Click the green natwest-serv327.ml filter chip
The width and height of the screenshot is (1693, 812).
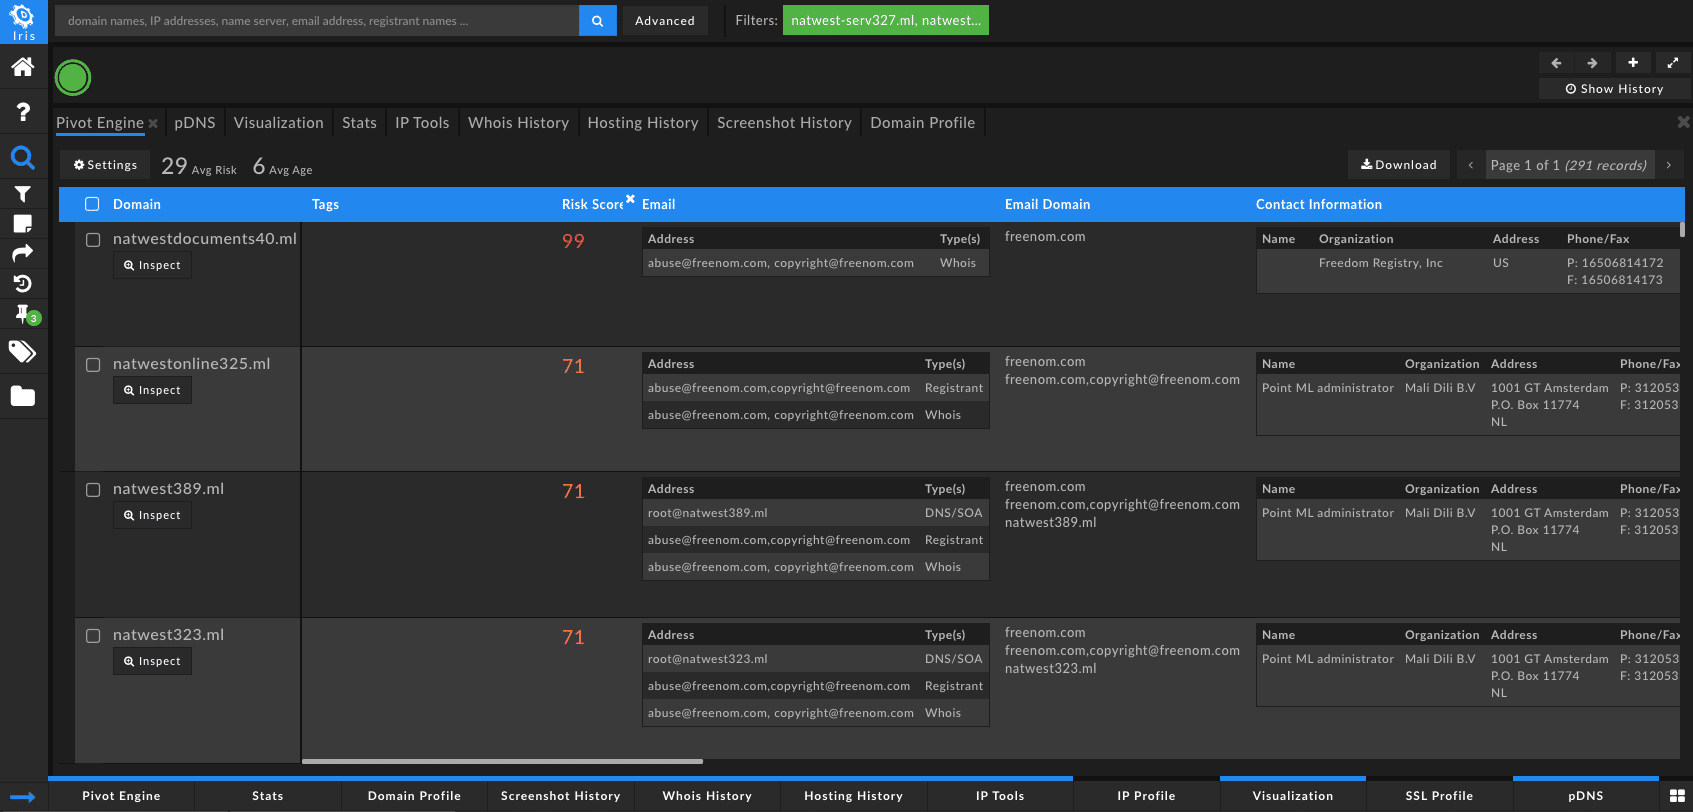click(x=886, y=20)
